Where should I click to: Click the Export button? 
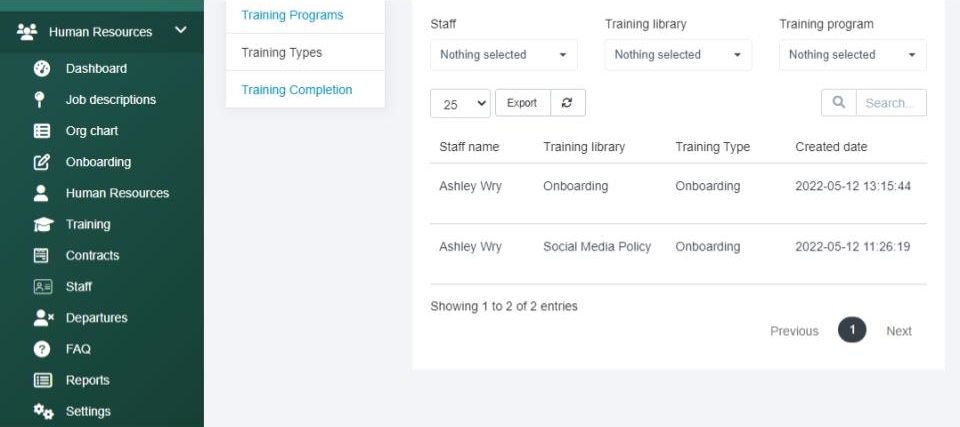point(522,103)
